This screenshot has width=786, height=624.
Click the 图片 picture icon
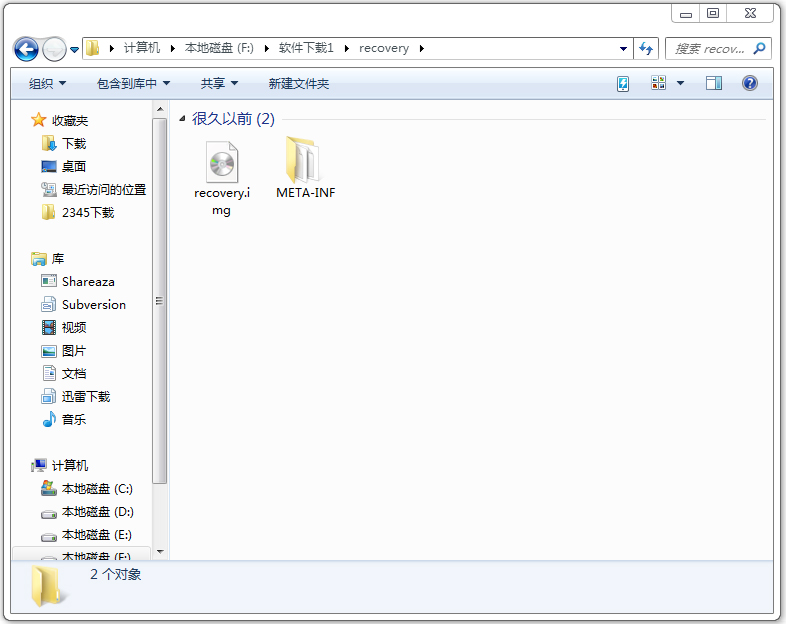click(49, 351)
